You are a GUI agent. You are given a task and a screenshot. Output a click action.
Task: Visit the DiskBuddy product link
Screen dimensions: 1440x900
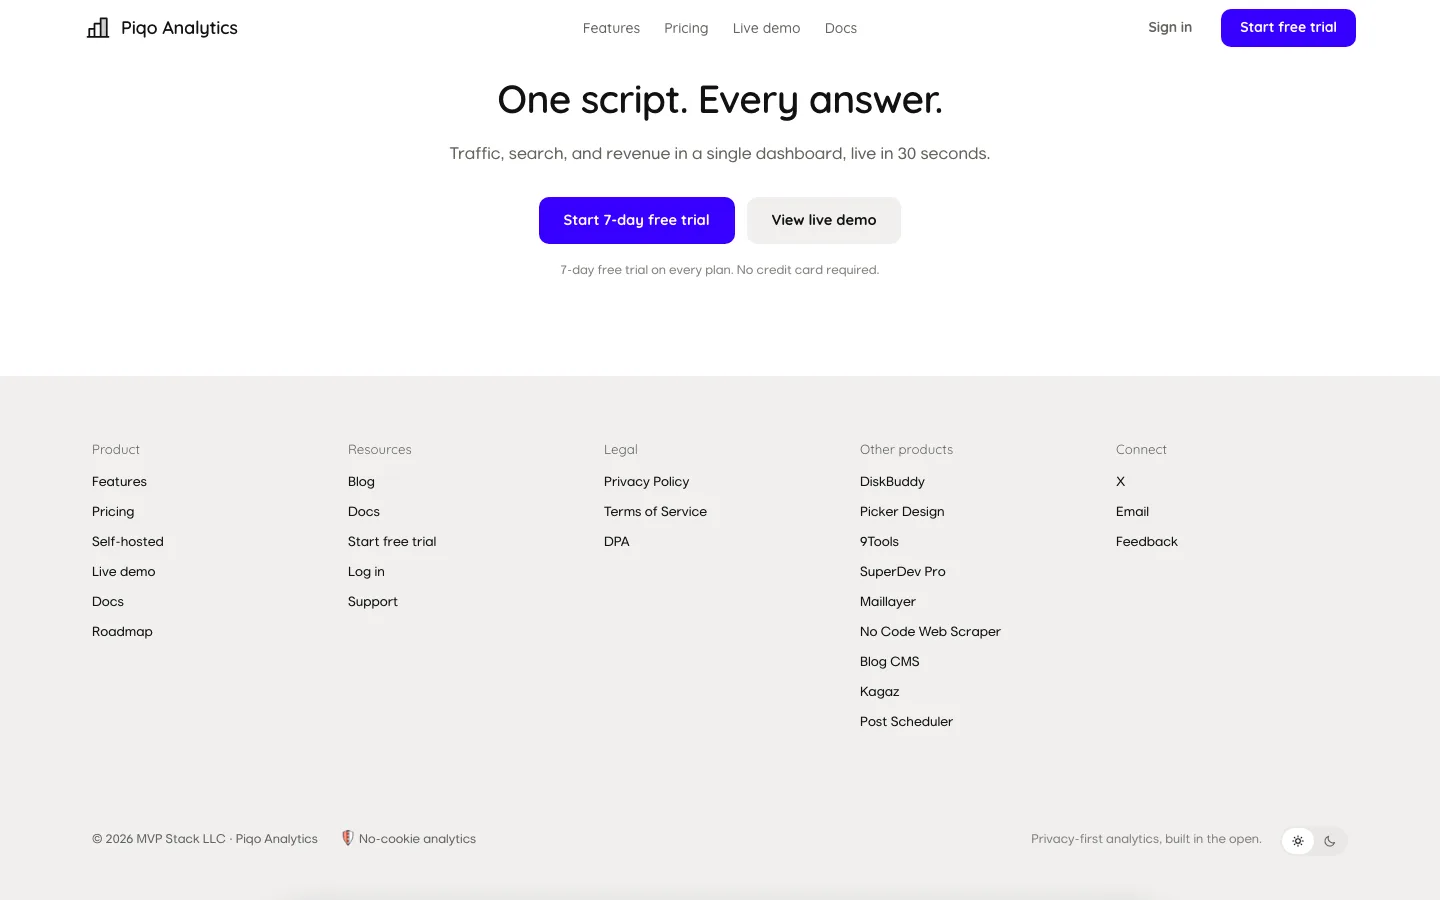pos(892,481)
